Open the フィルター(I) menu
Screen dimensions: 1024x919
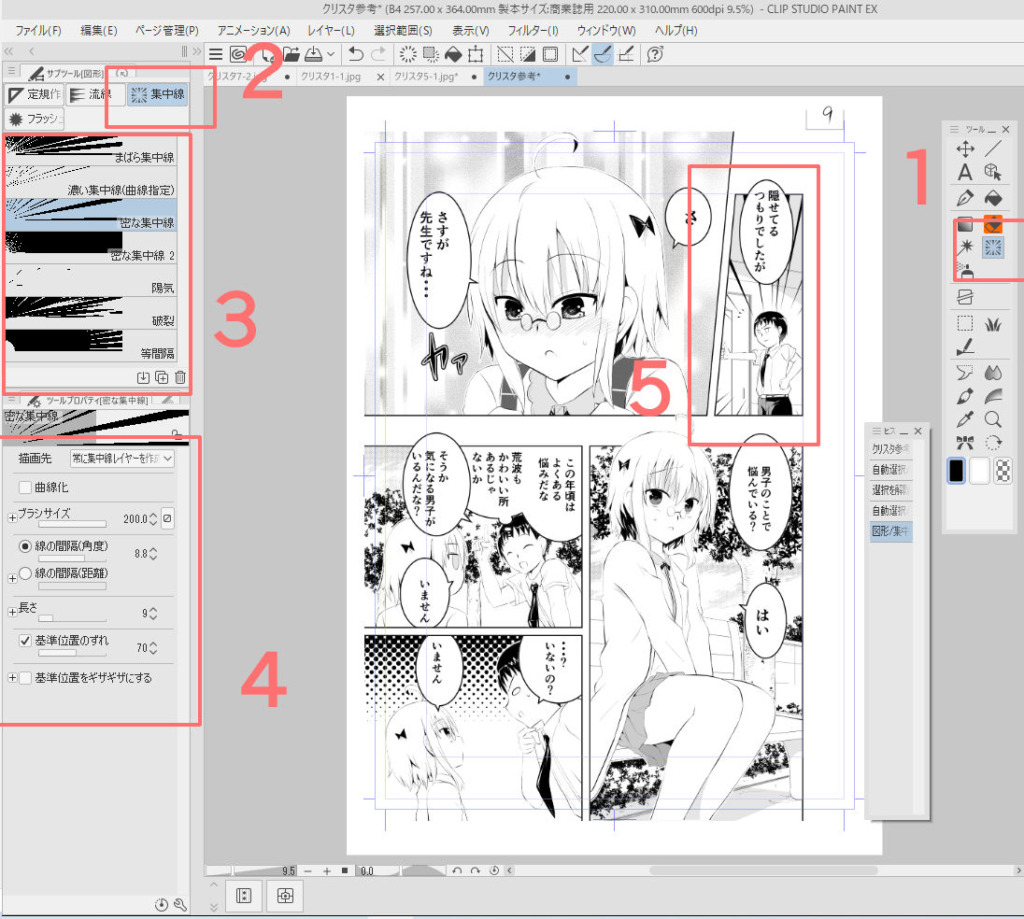tap(533, 30)
